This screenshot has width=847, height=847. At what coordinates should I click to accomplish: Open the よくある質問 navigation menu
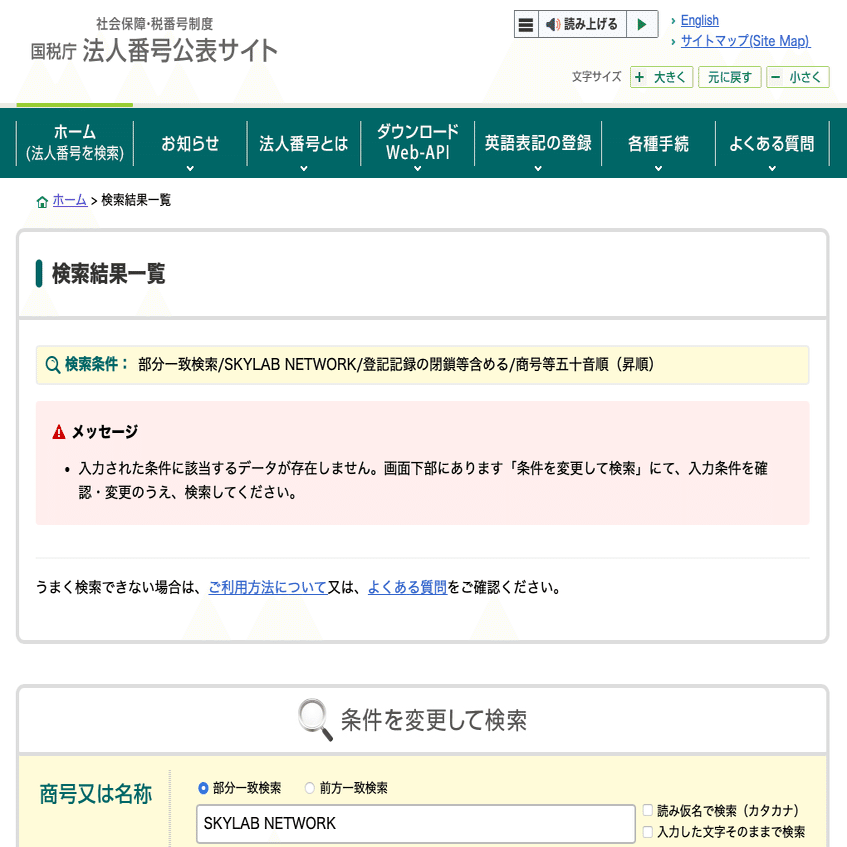(772, 143)
